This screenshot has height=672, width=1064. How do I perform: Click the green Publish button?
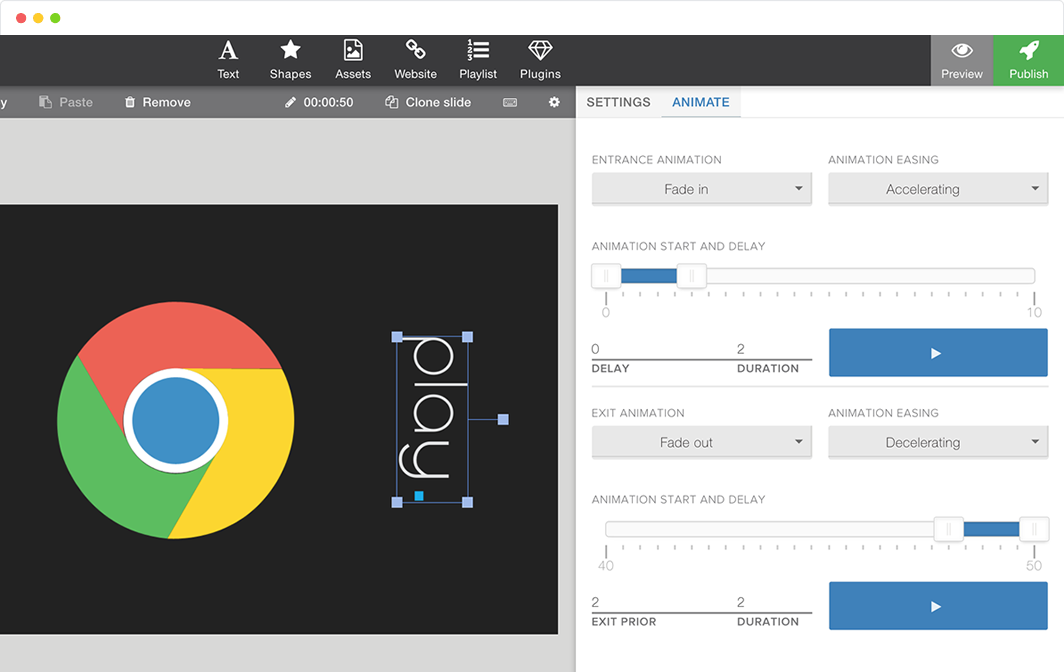1028,60
